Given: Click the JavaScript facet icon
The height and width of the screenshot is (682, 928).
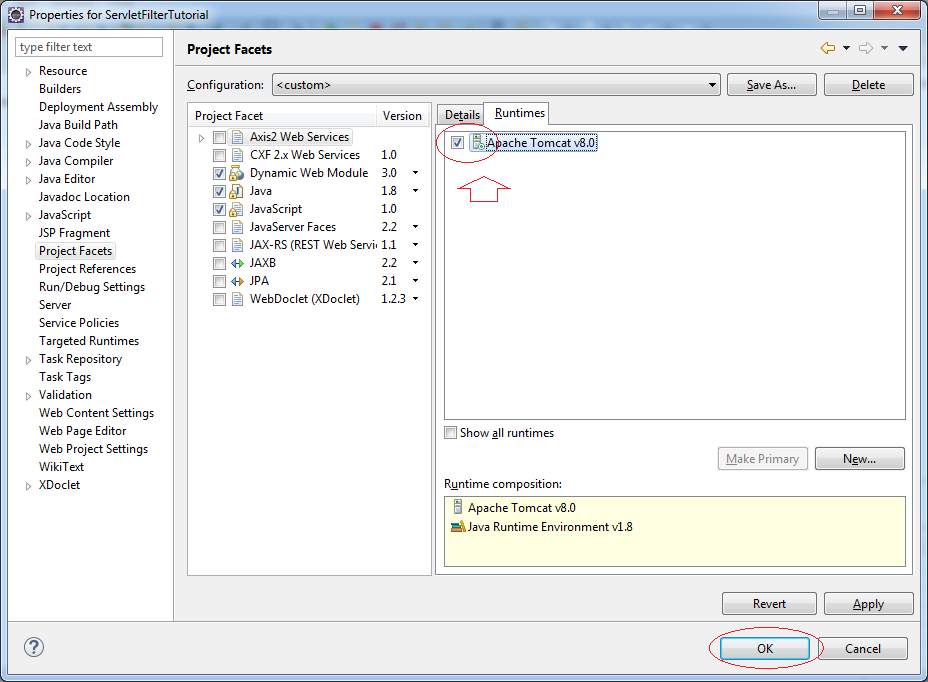Looking at the screenshot, I should coord(237,209).
